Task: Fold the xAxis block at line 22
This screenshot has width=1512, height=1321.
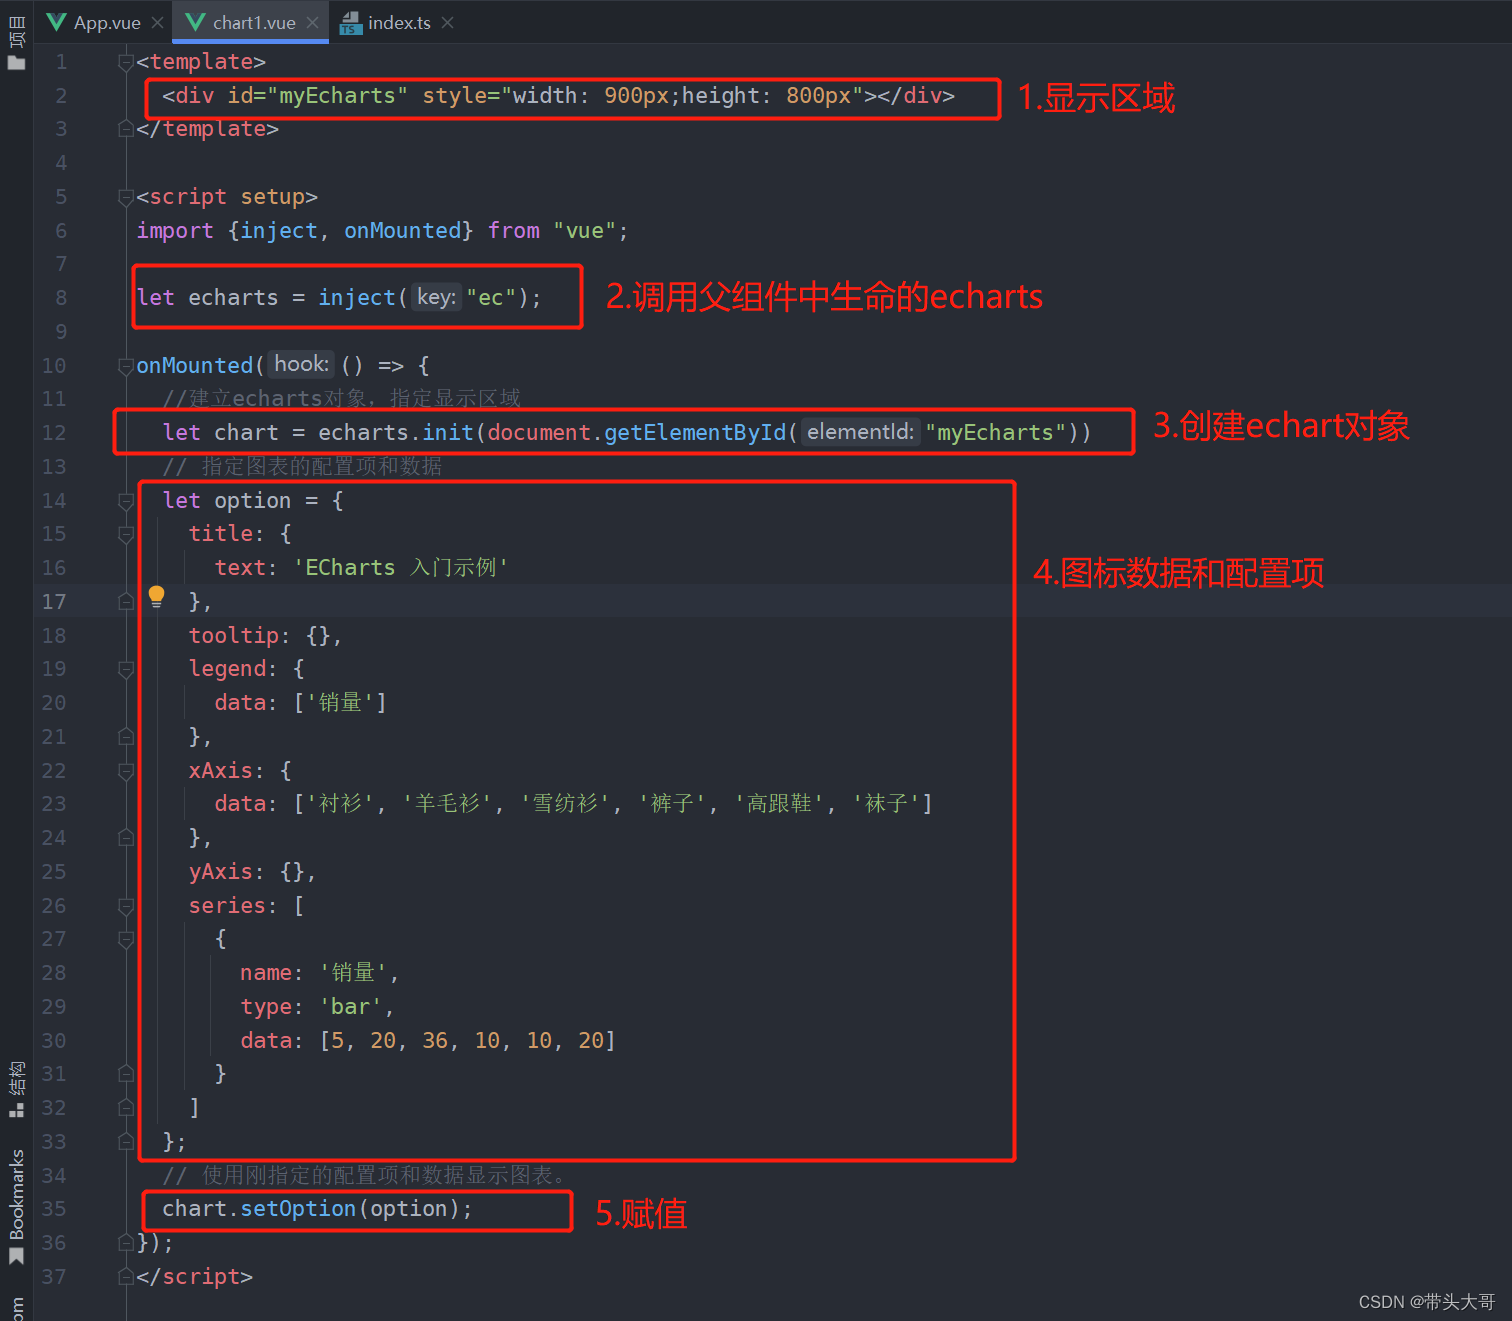Action: point(126,771)
